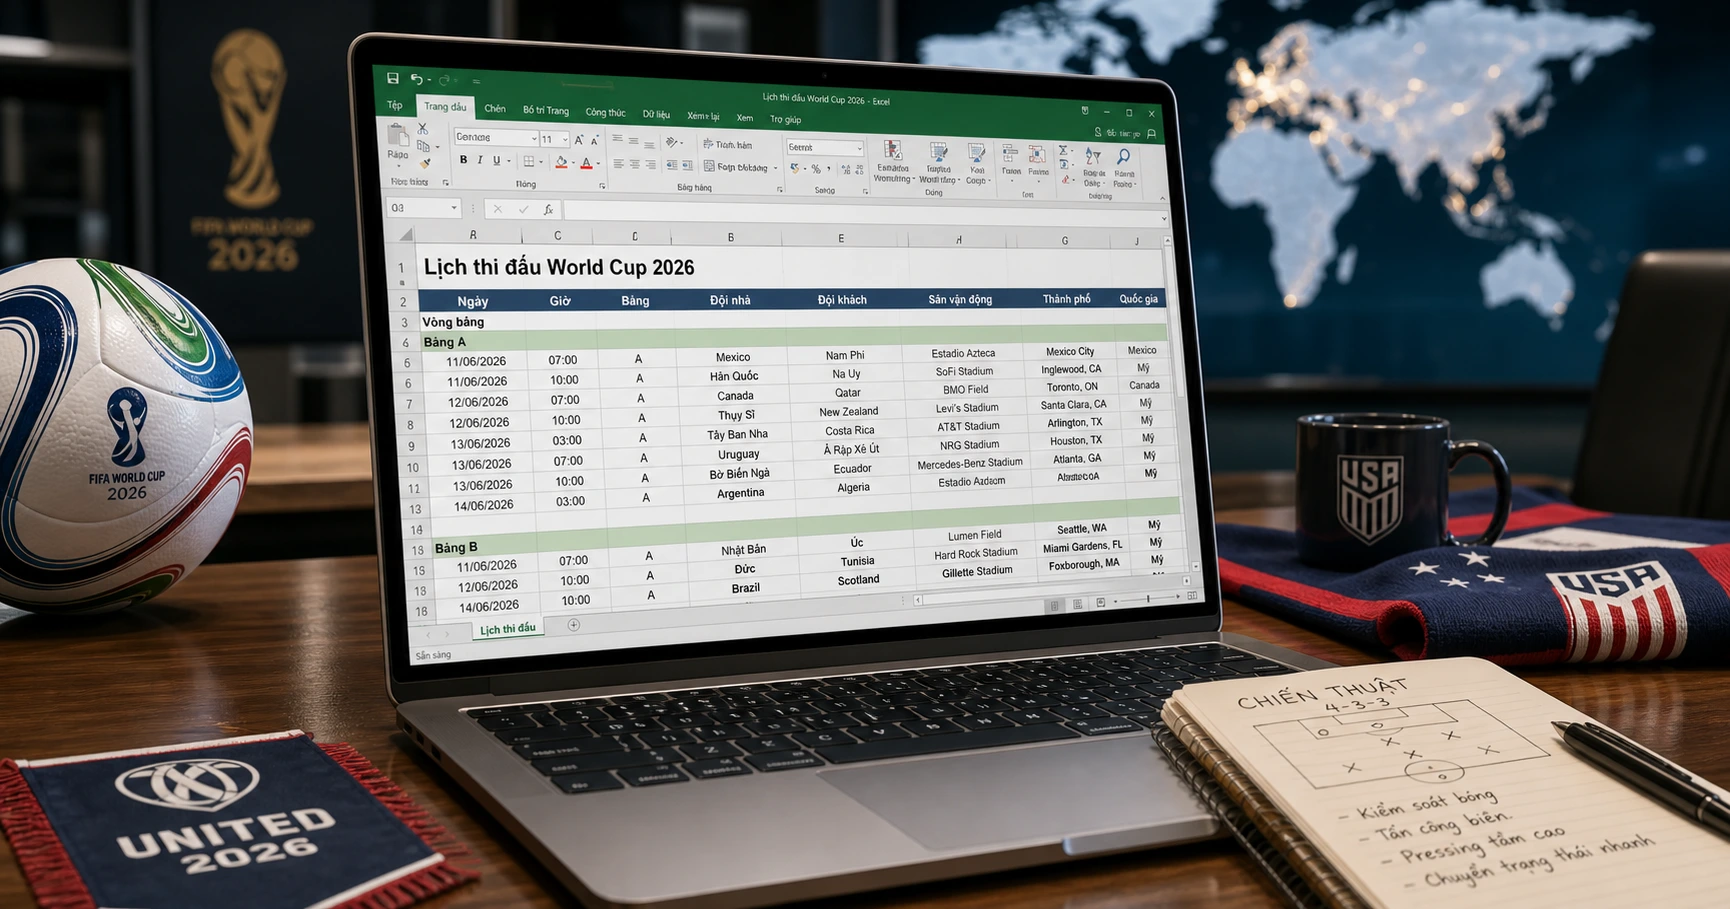Open the fill color dropdown arrow
This screenshot has width=1730, height=909.
[573, 162]
